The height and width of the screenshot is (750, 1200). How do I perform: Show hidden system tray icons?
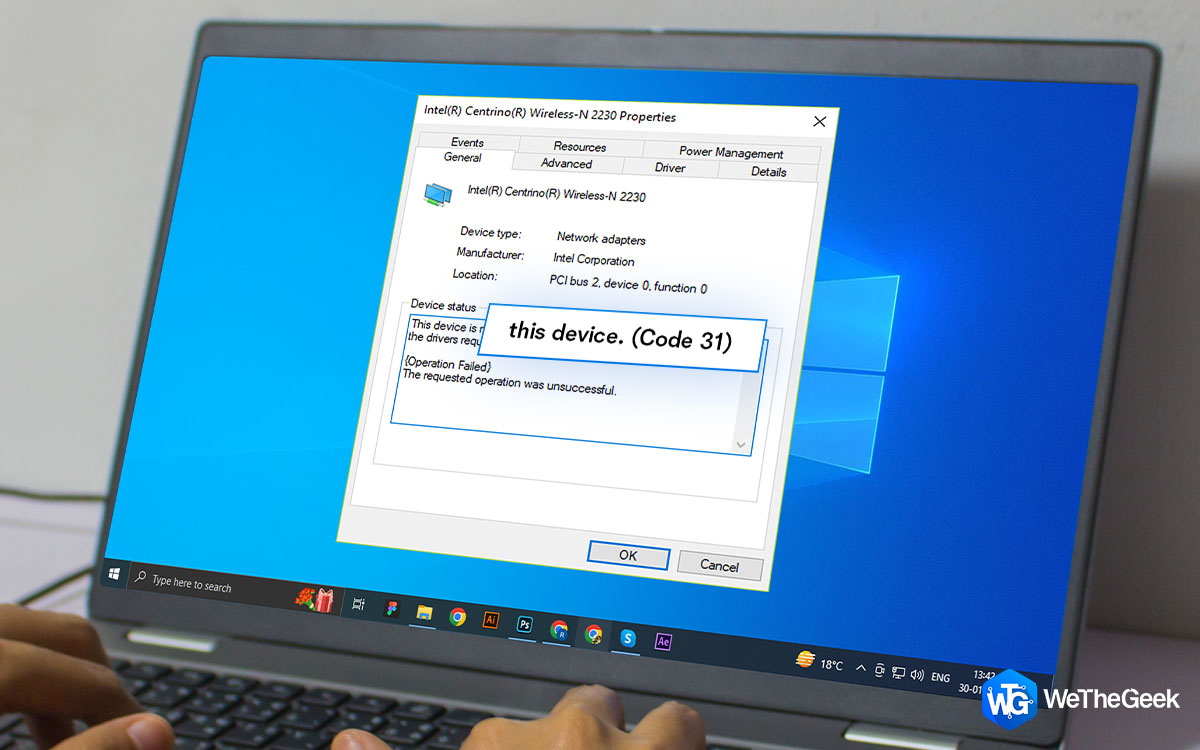861,668
